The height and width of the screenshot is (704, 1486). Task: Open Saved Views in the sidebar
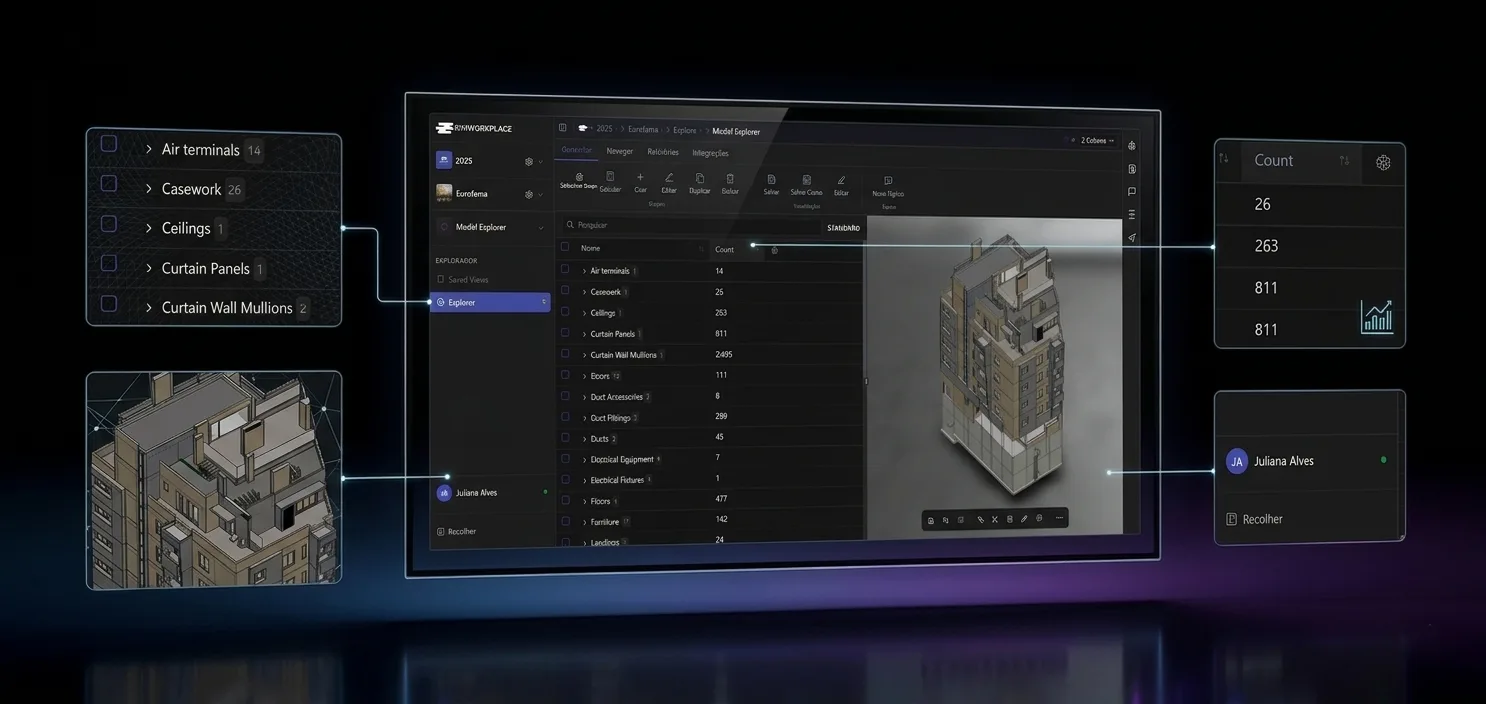tap(468, 280)
